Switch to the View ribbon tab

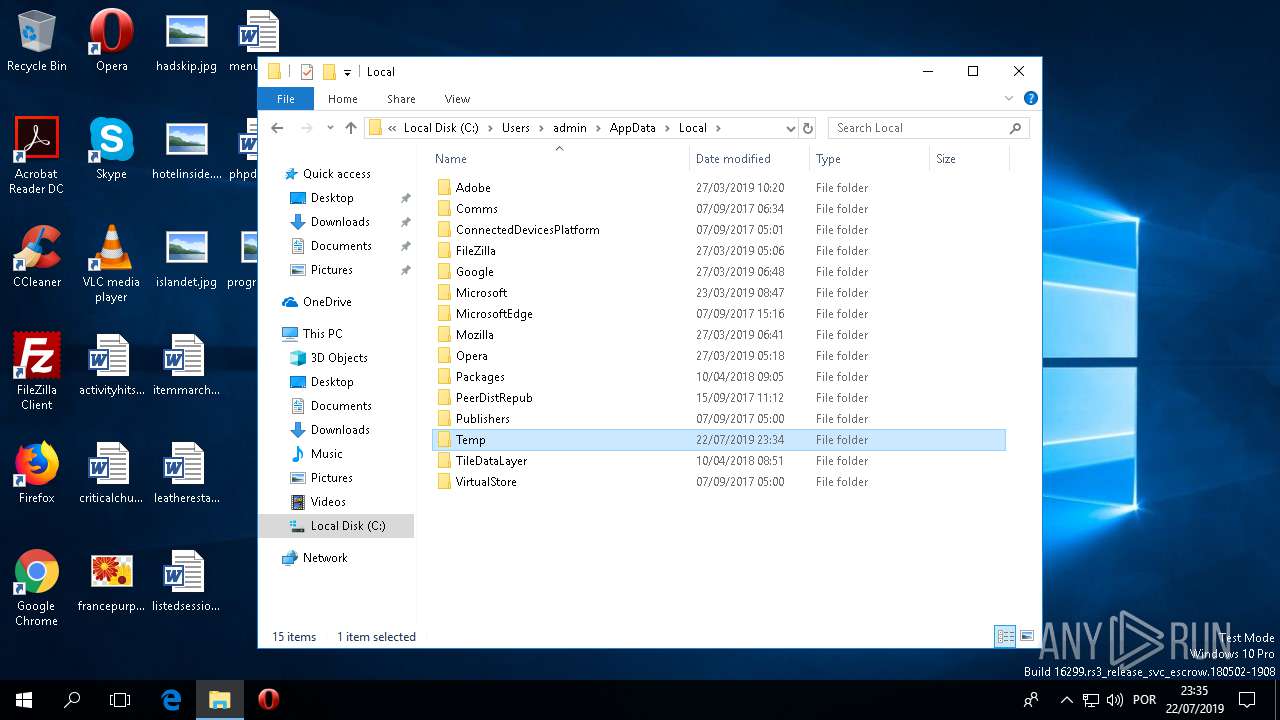pyautogui.click(x=457, y=98)
